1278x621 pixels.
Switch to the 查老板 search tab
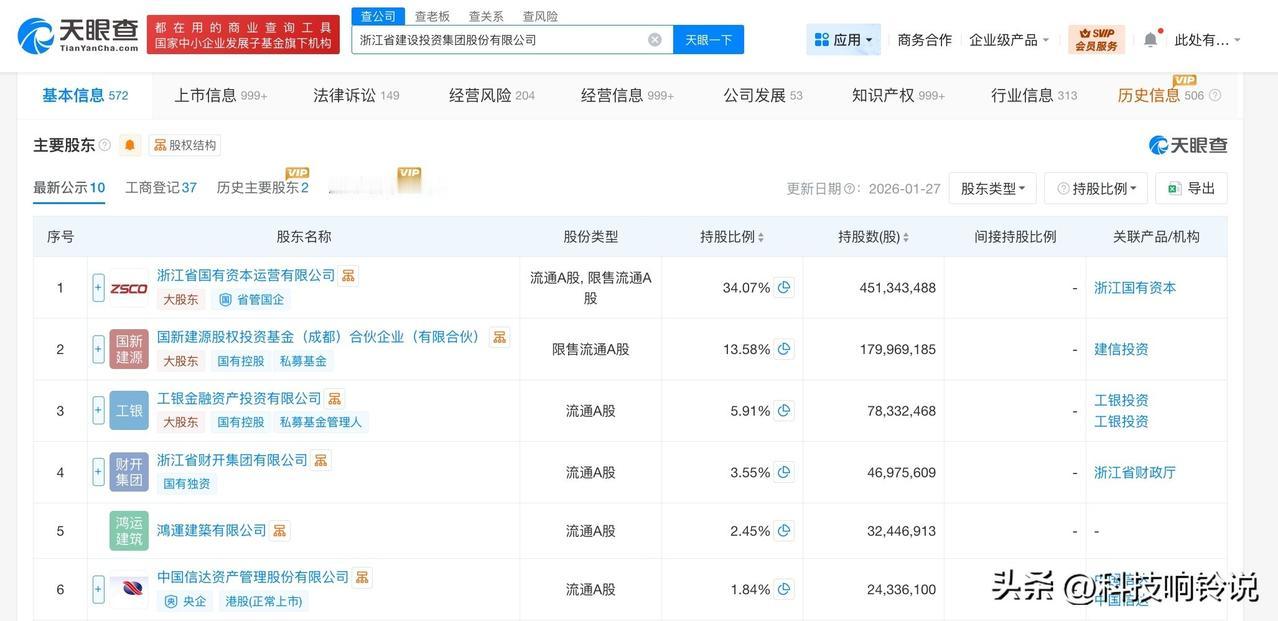point(432,16)
